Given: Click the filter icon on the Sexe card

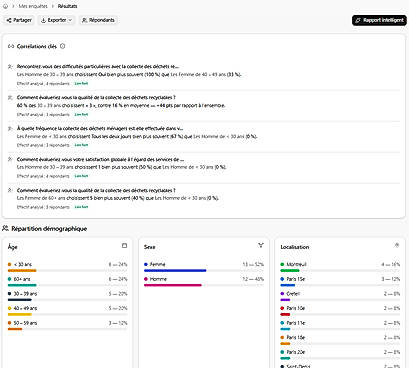Looking at the screenshot, I should [261, 246].
